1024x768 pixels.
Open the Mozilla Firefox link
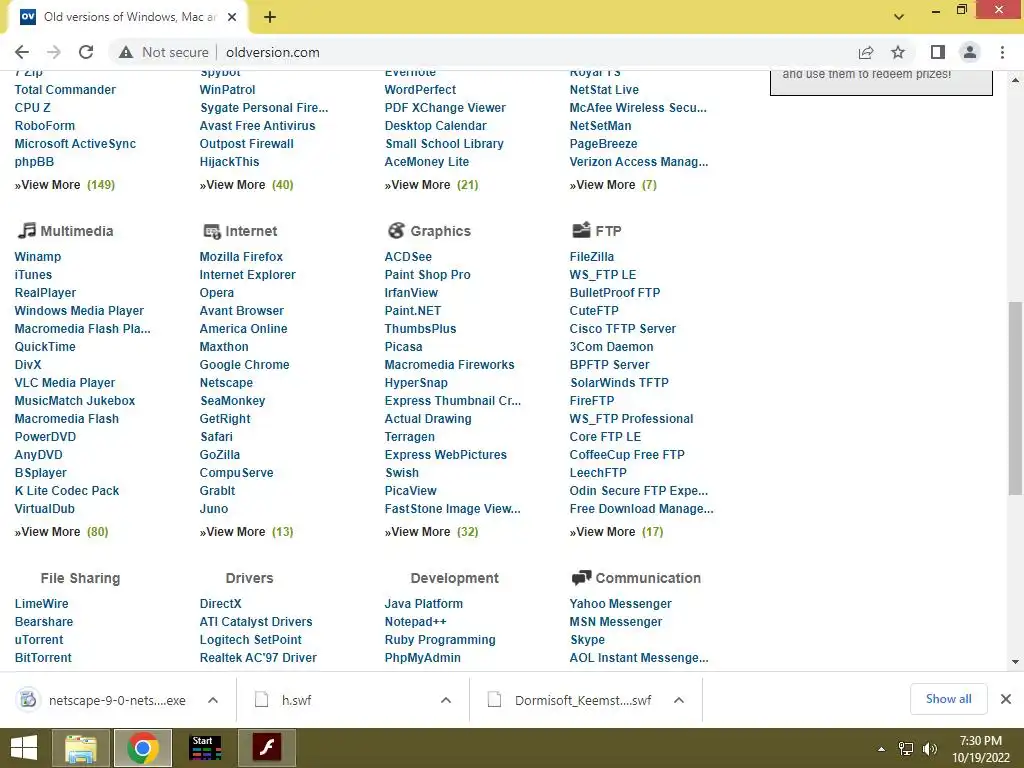point(241,257)
